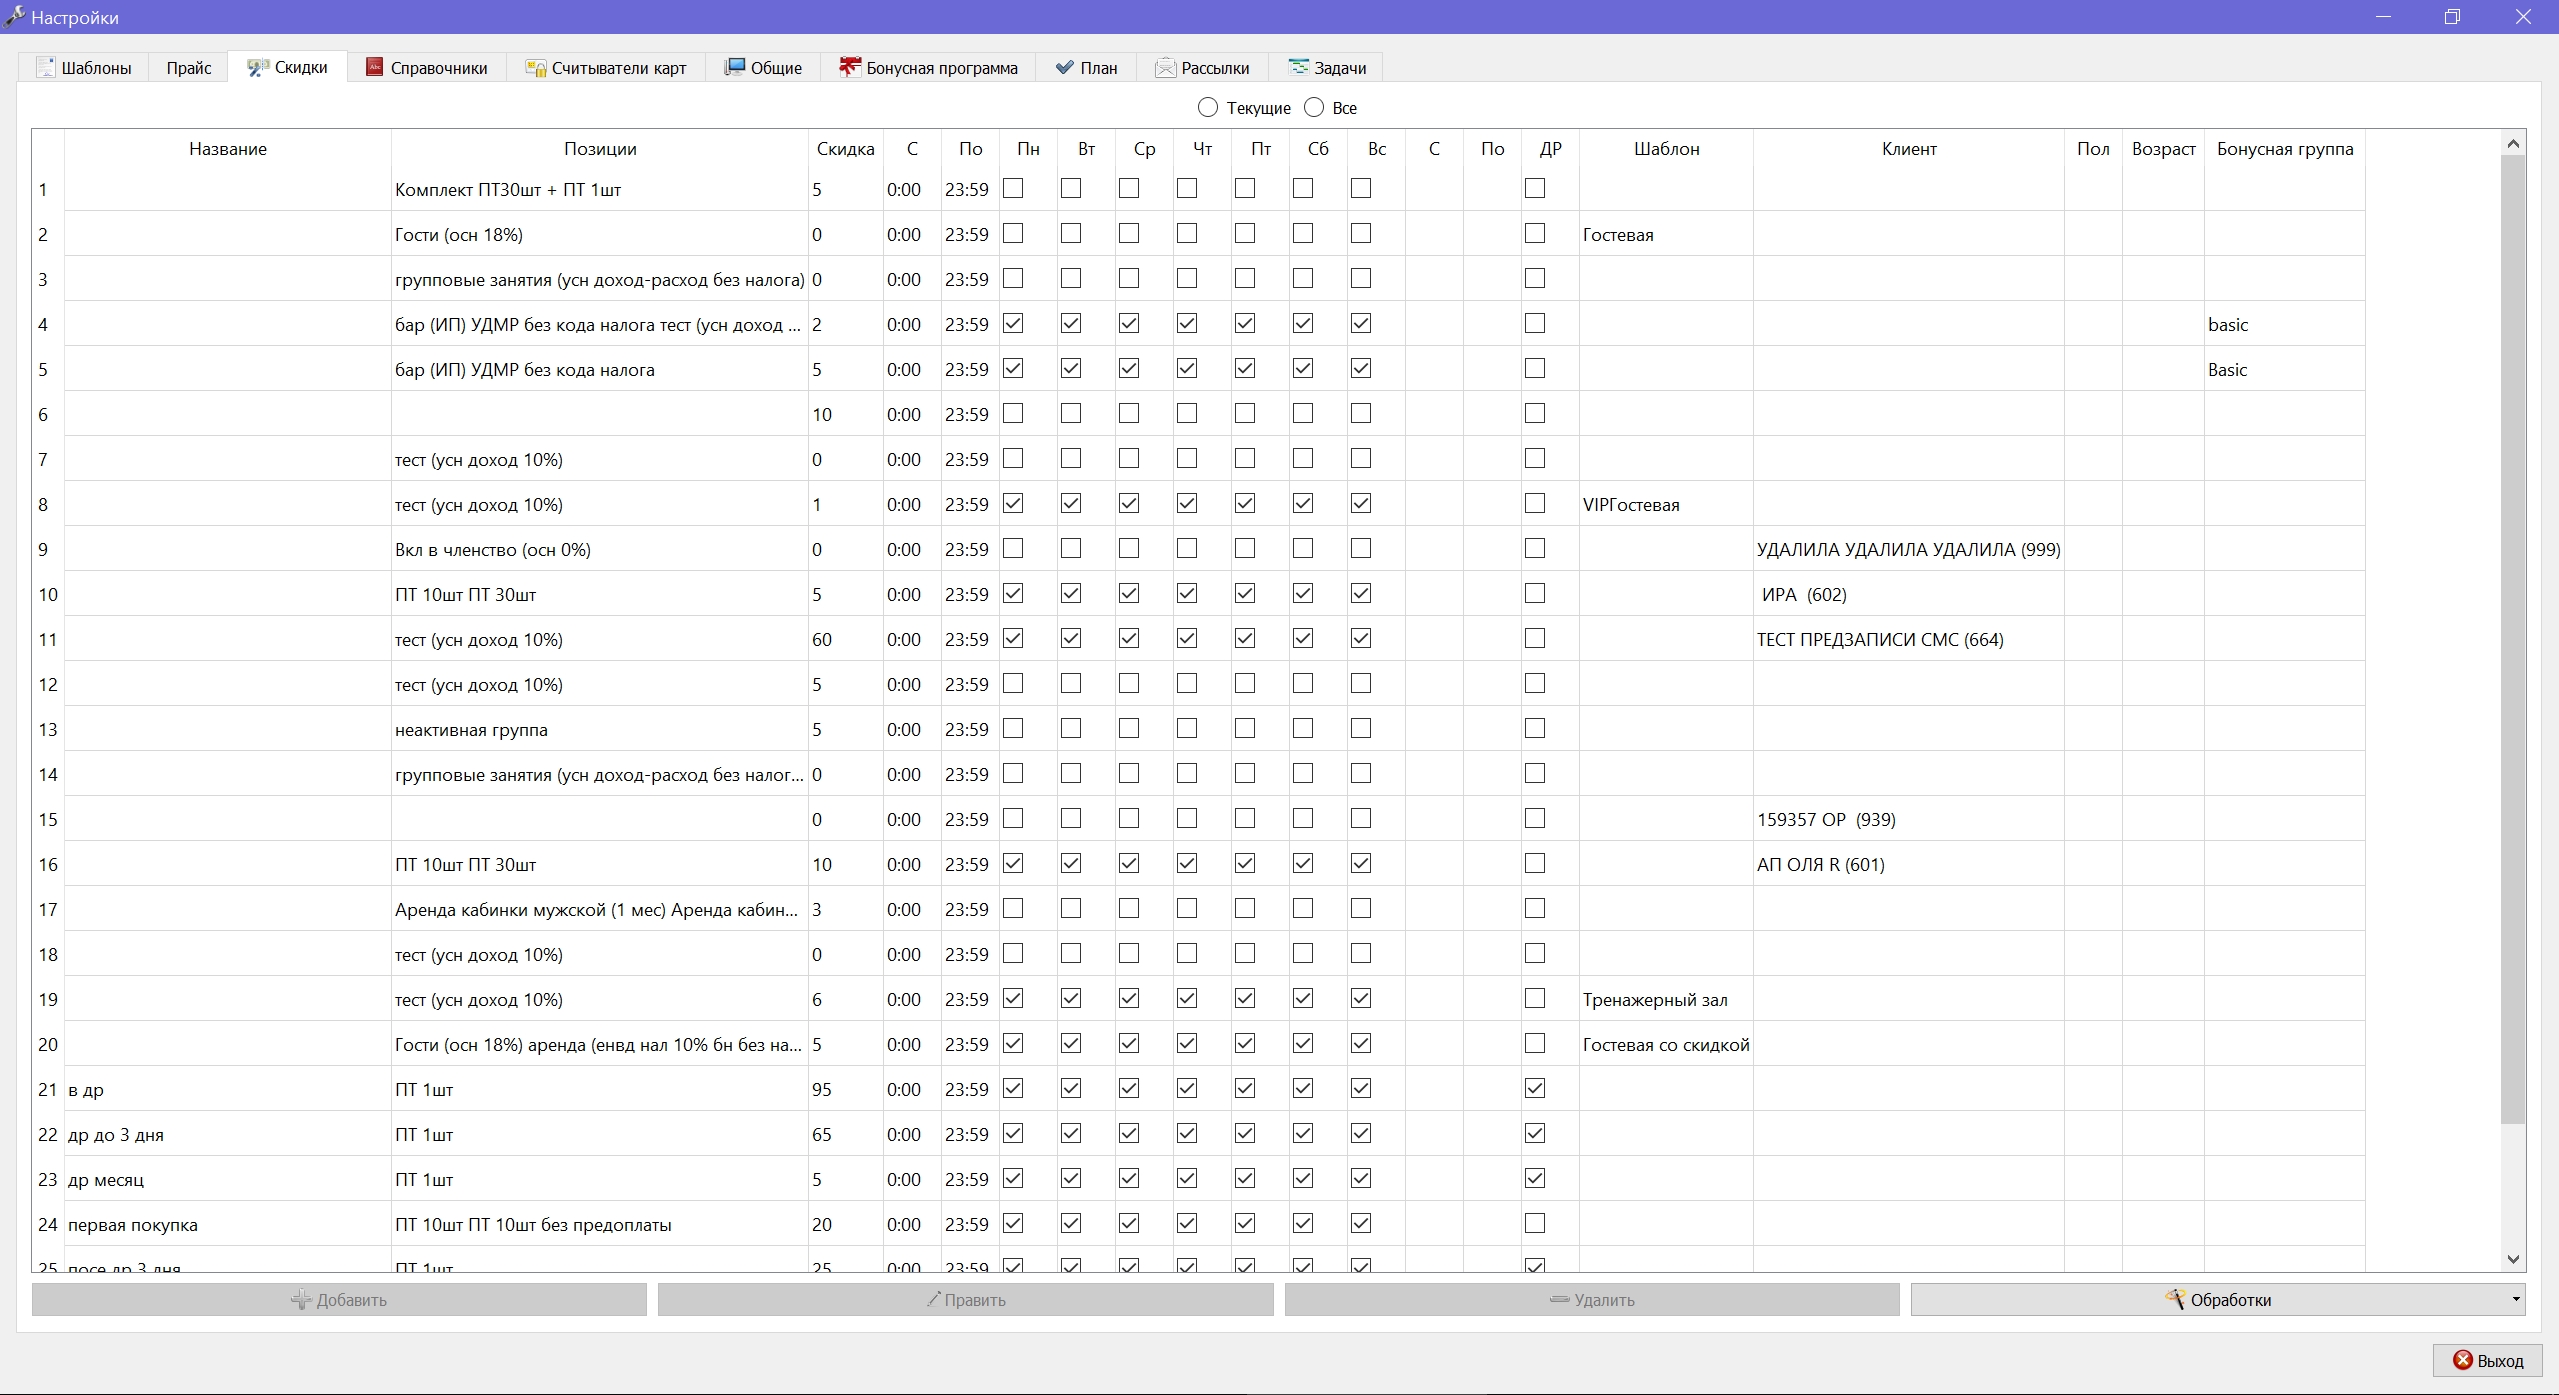
Task: Switch to the Рассылки tab
Action: point(1203,68)
